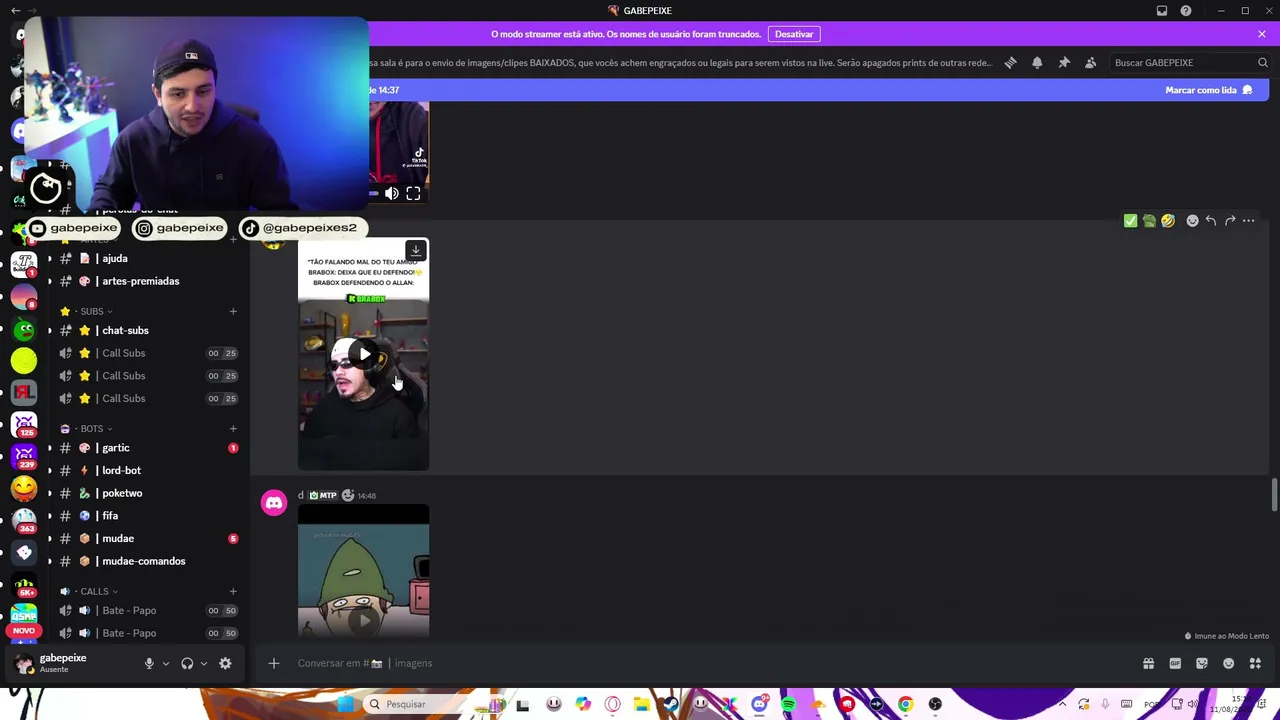Click the Buscar GABEPEIXE search field
Screen dimensions: 1280x720
[x=1190, y=63]
